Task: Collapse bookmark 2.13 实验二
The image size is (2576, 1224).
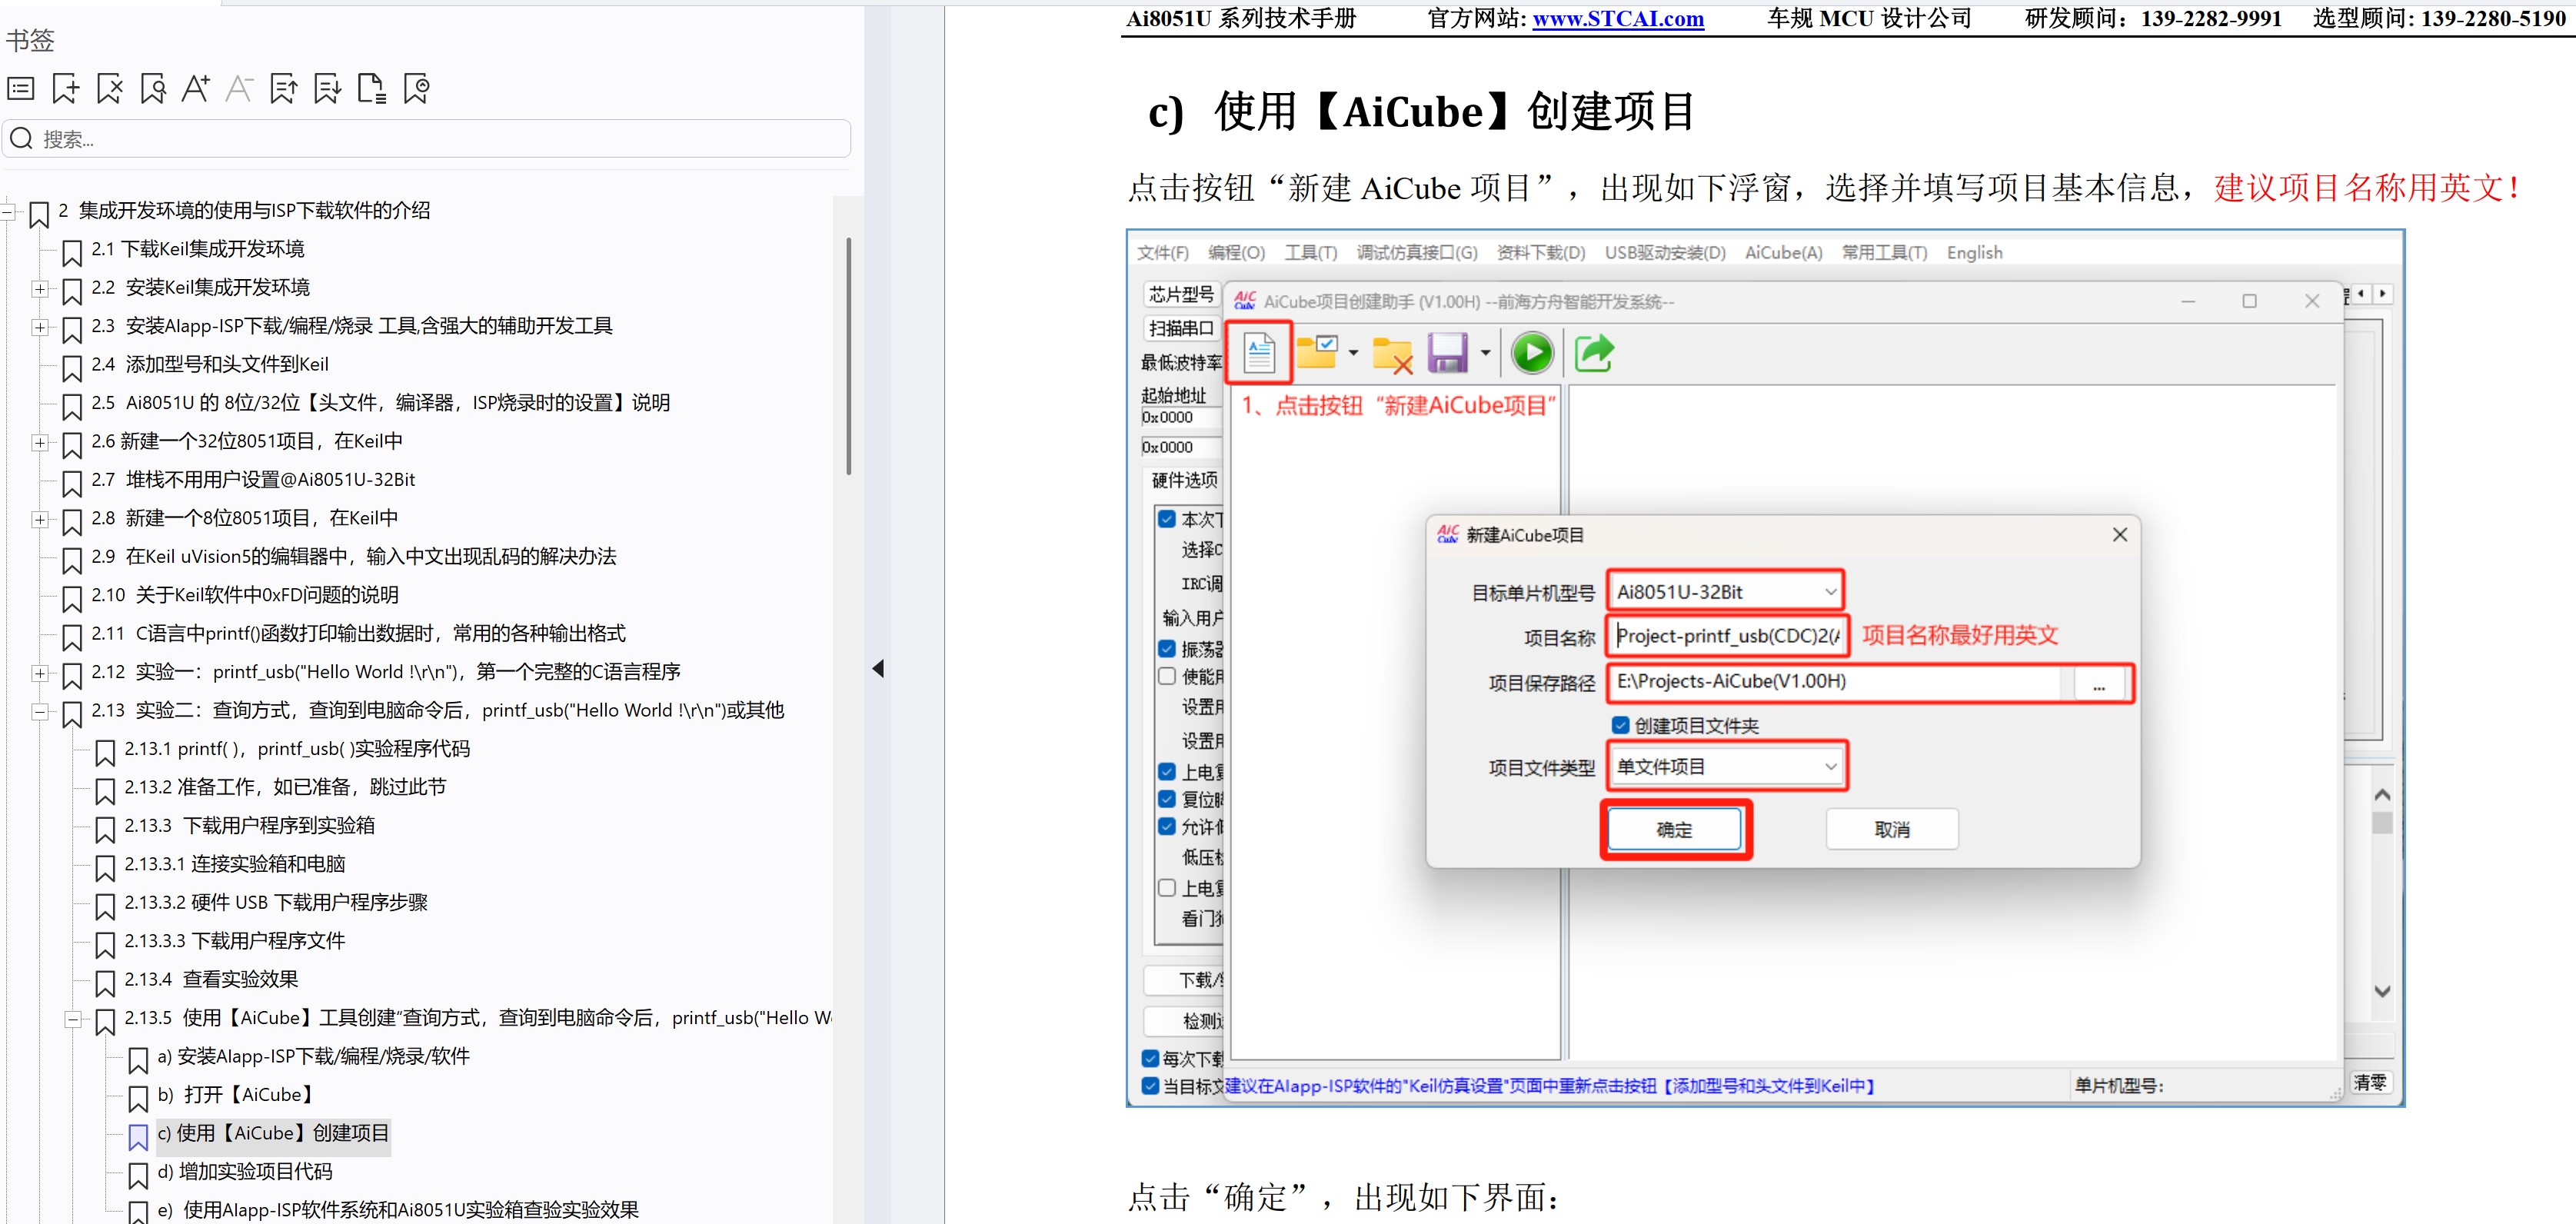Action: click(x=39, y=712)
